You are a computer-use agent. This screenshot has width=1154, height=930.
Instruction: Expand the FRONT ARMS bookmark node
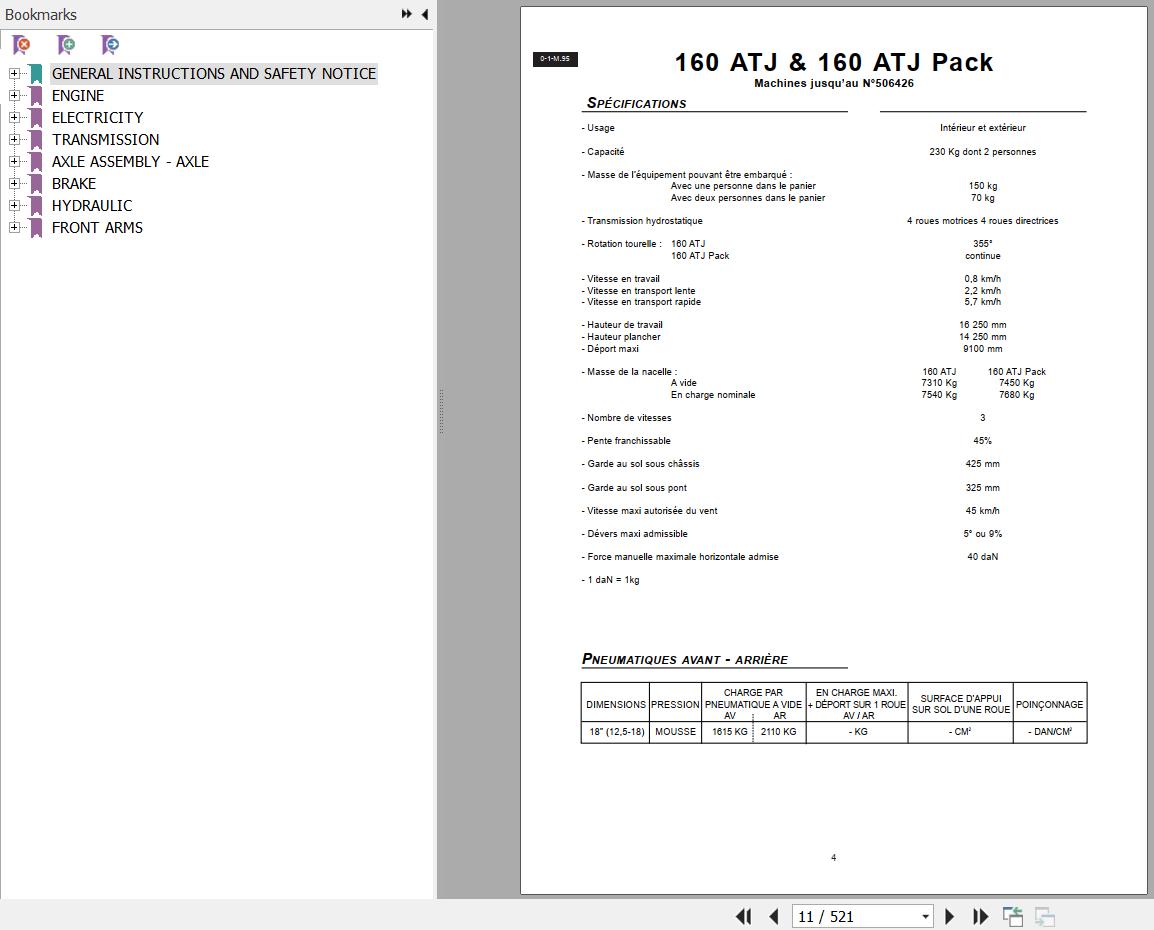pos(13,228)
